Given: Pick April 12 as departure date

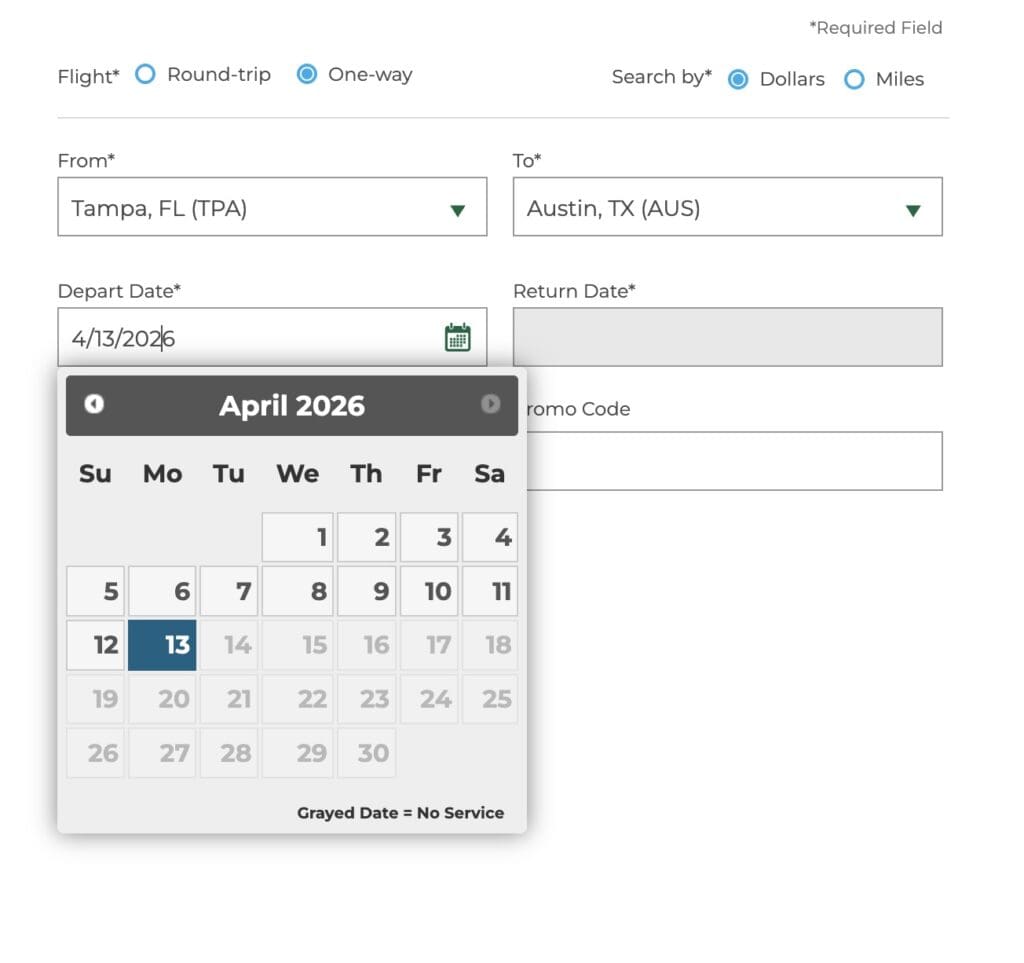Looking at the screenshot, I should pyautogui.click(x=94, y=645).
